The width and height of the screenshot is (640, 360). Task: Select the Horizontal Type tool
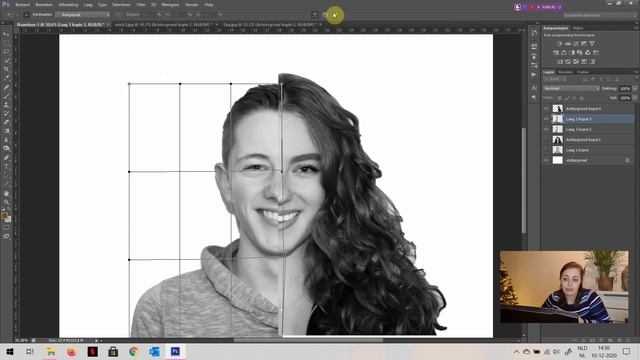(6, 167)
